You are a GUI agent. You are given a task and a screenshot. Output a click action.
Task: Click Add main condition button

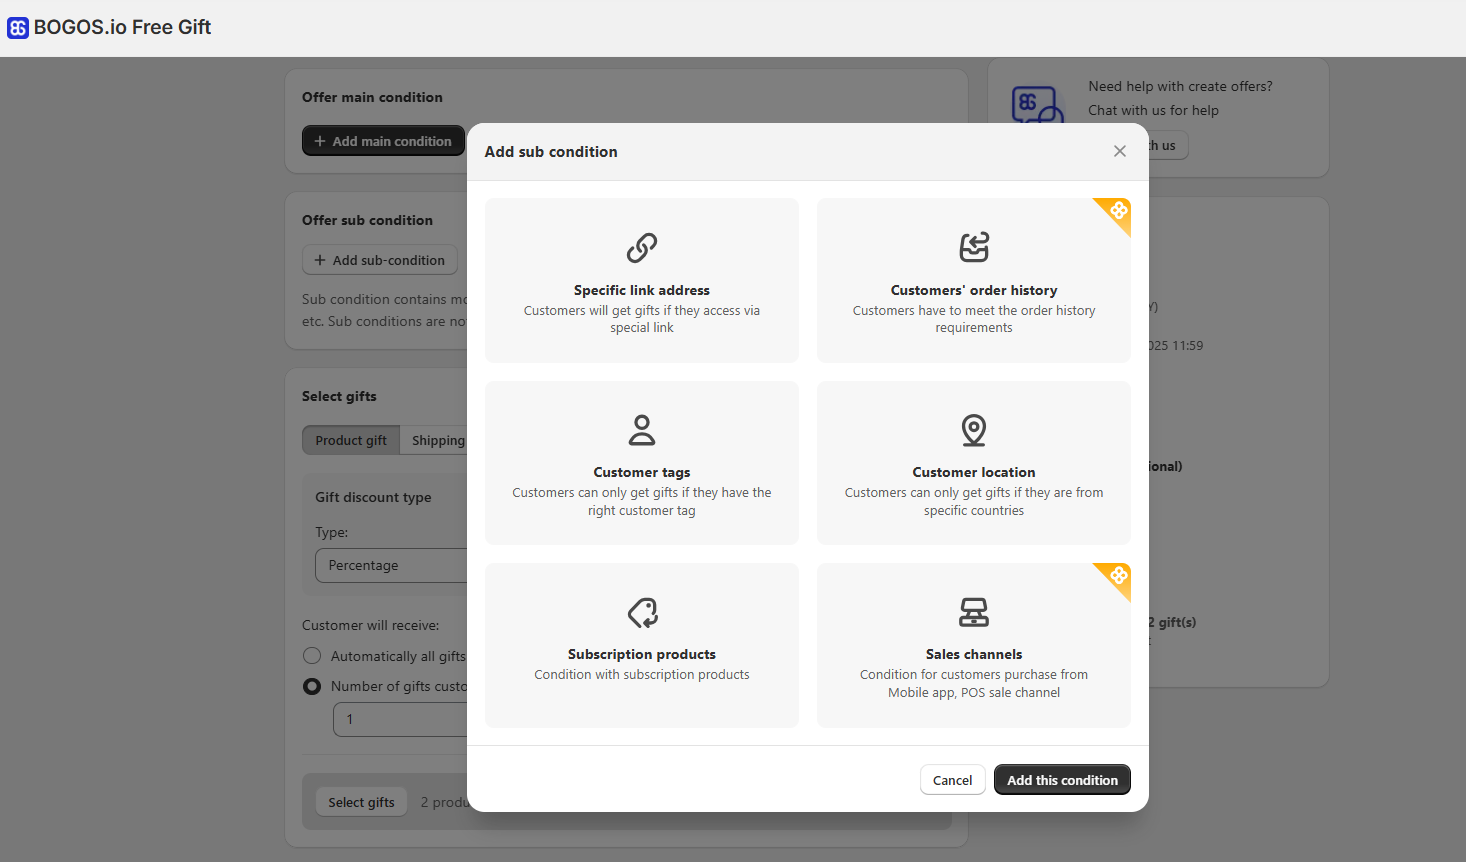tap(383, 141)
